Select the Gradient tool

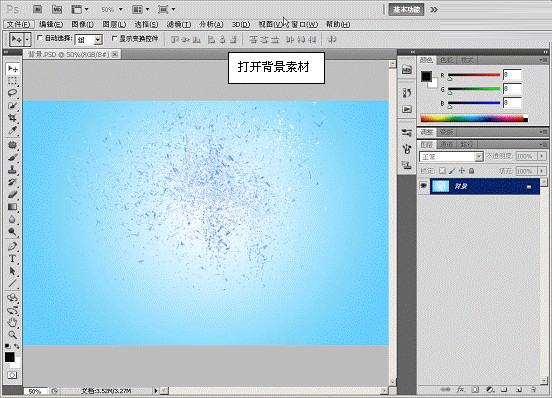point(12,207)
